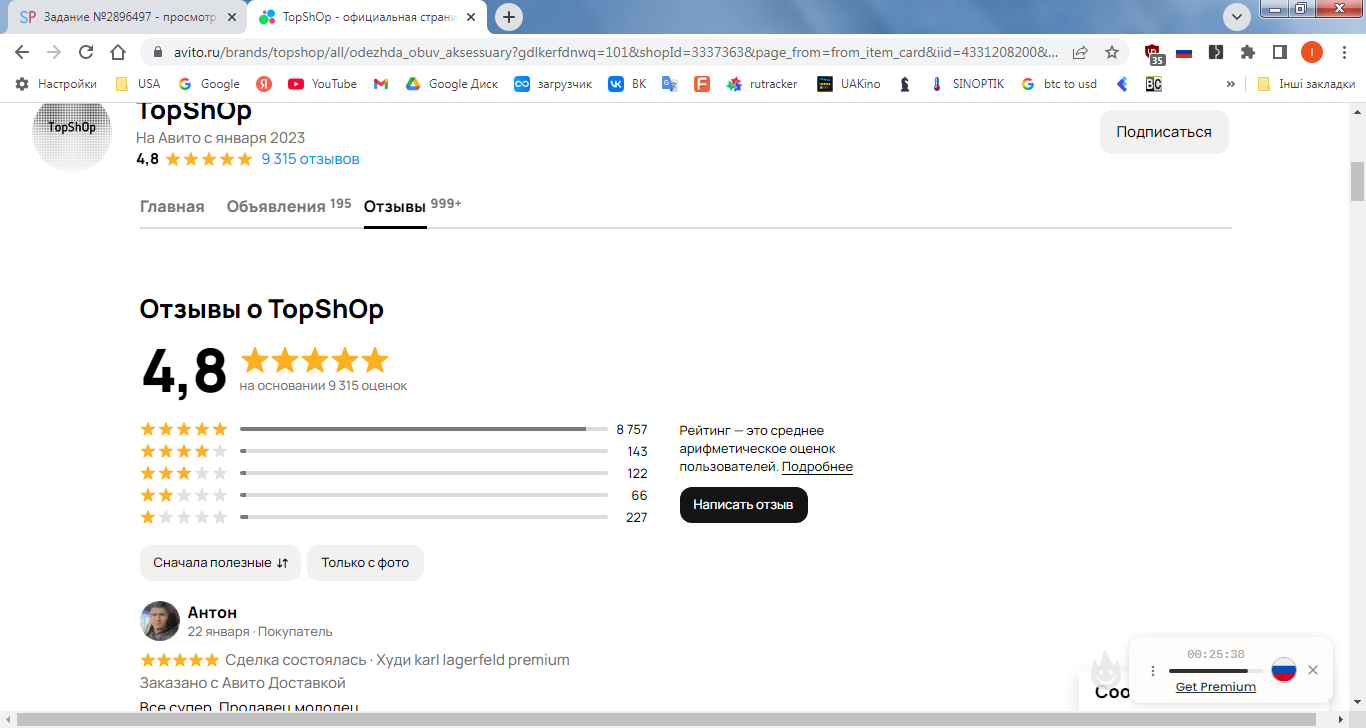Image resolution: width=1366 pixels, height=728 pixels.
Task: Open the Chrome profile avatar
Action: coord(1311,52)
